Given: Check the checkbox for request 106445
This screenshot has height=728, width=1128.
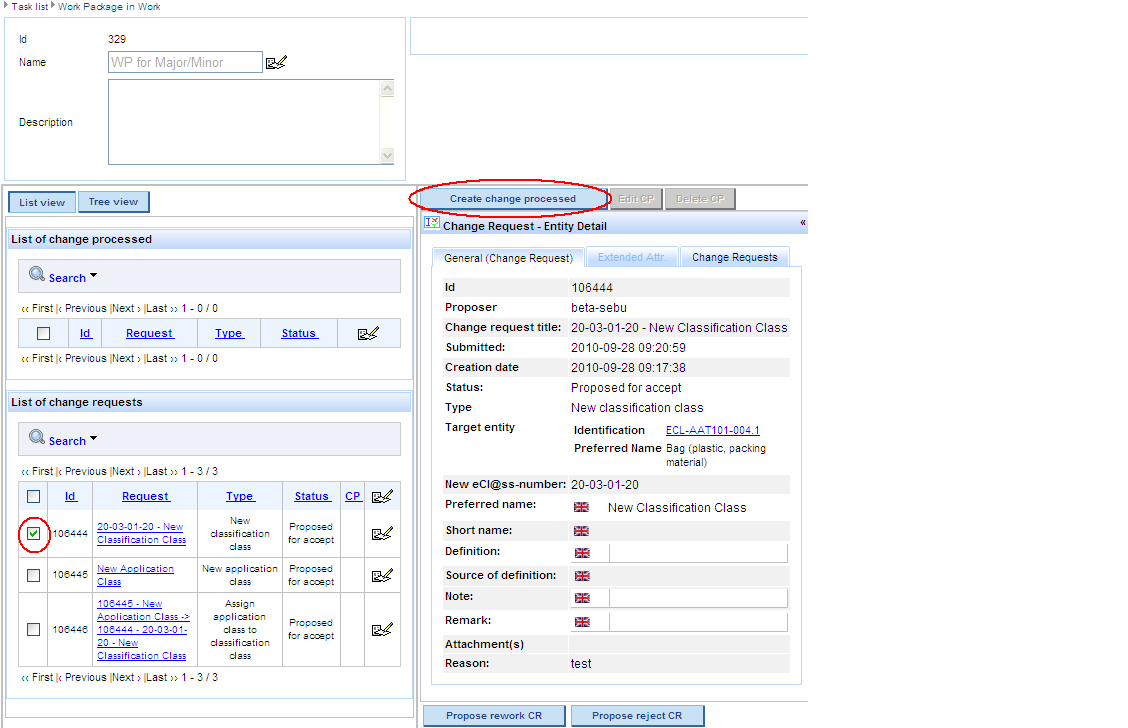Looking at the screenshot, I should (x=34, y=575).
